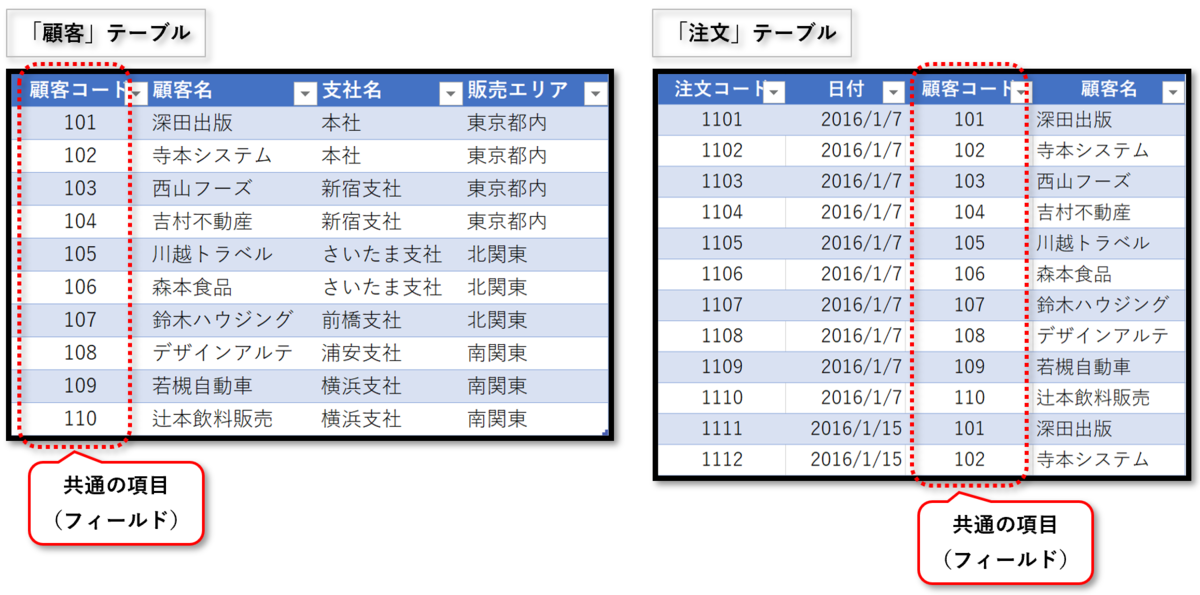Viewport: 1200px width, 595px height.
Task: Open the 販売エリア filter dropdown arrow
Action: pyautogui.click(x=596, y=93)
